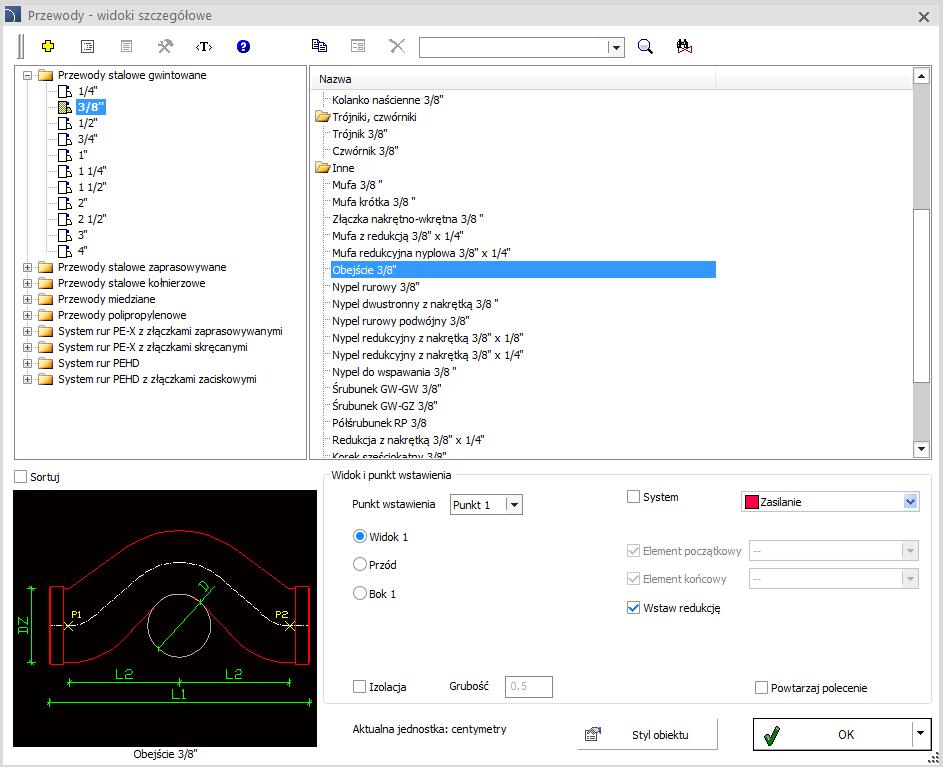
Task: Click the list scrollbar down arrow
Action: pyautogui.click(x=921, y=448)
